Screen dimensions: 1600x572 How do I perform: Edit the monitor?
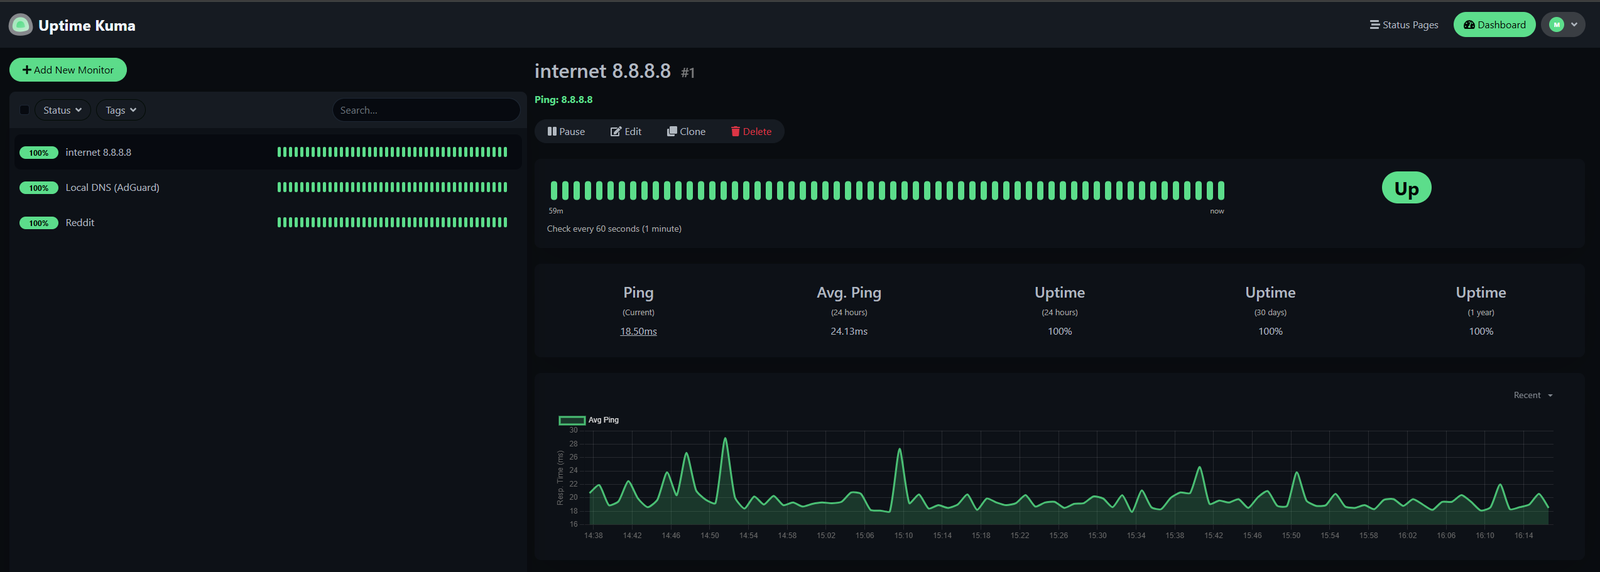click(626, 131)
